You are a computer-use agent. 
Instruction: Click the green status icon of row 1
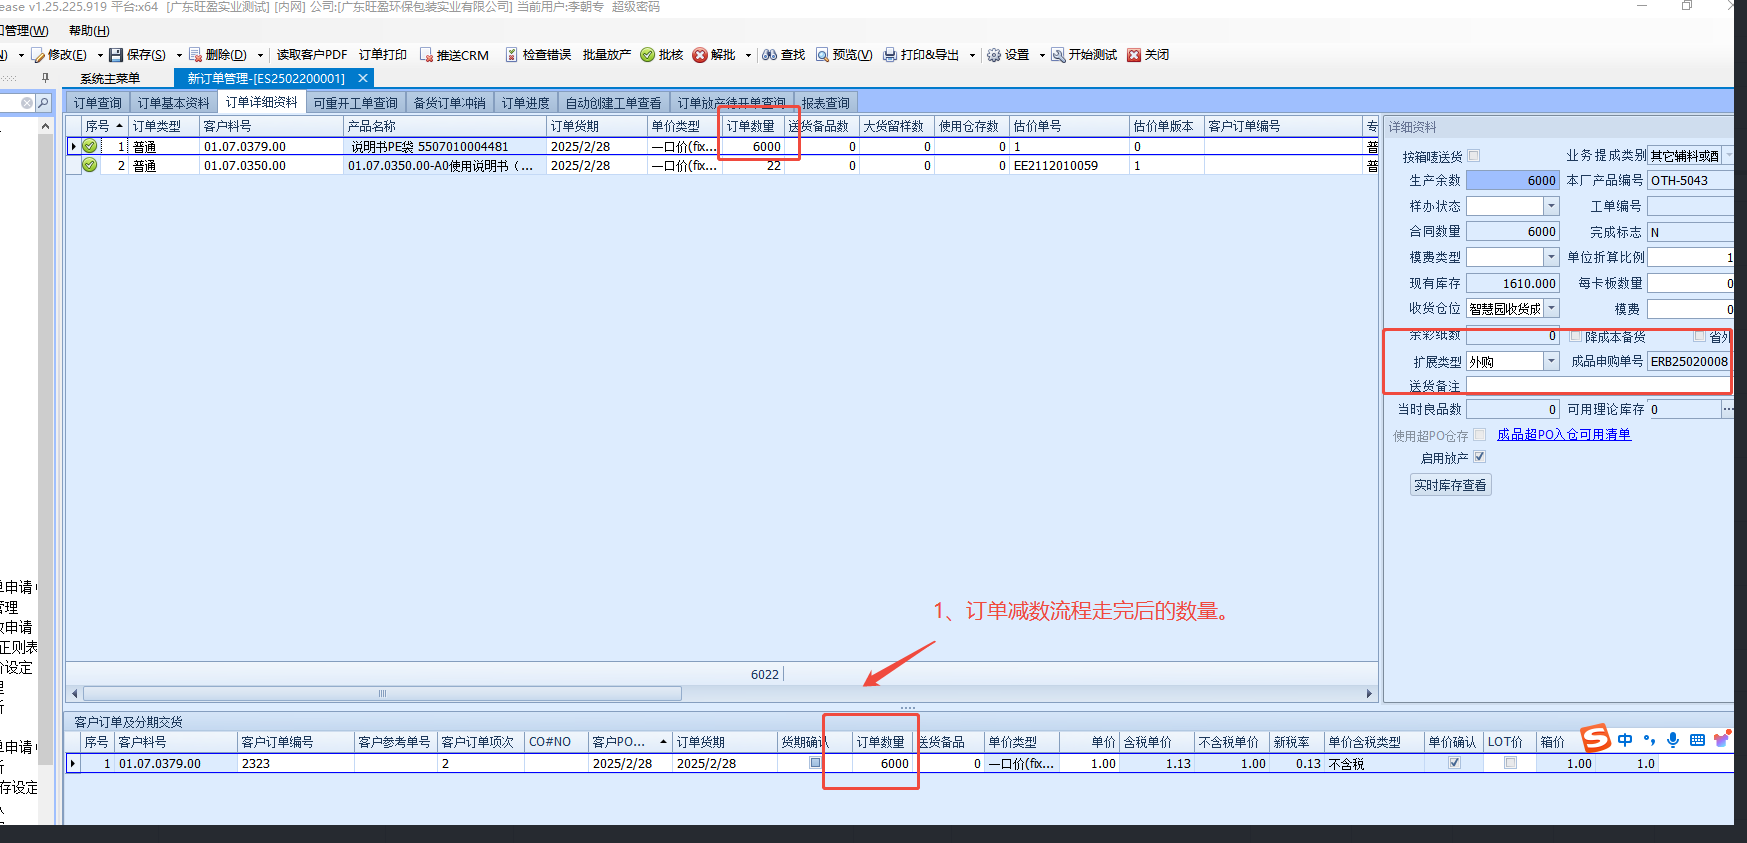click(90, 146)
